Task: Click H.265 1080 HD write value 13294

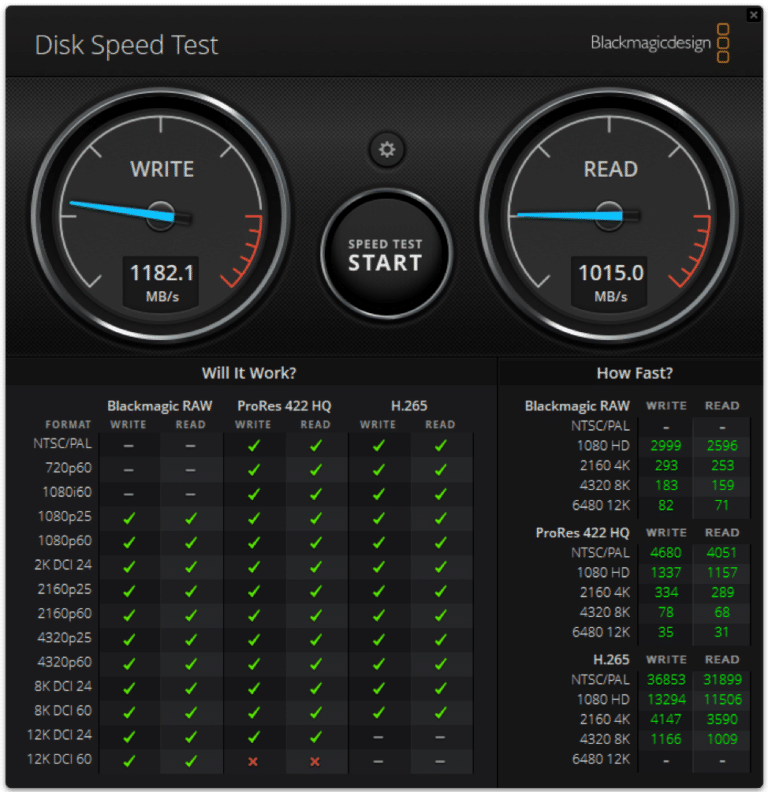Action: click(x=666, y=700)
